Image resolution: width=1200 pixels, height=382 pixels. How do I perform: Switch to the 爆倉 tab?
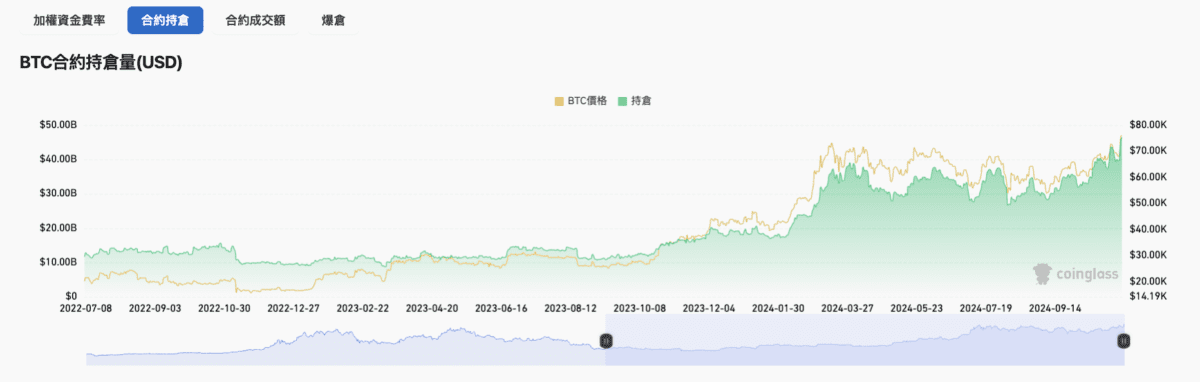pyautogui.click(x=334, y=20)
